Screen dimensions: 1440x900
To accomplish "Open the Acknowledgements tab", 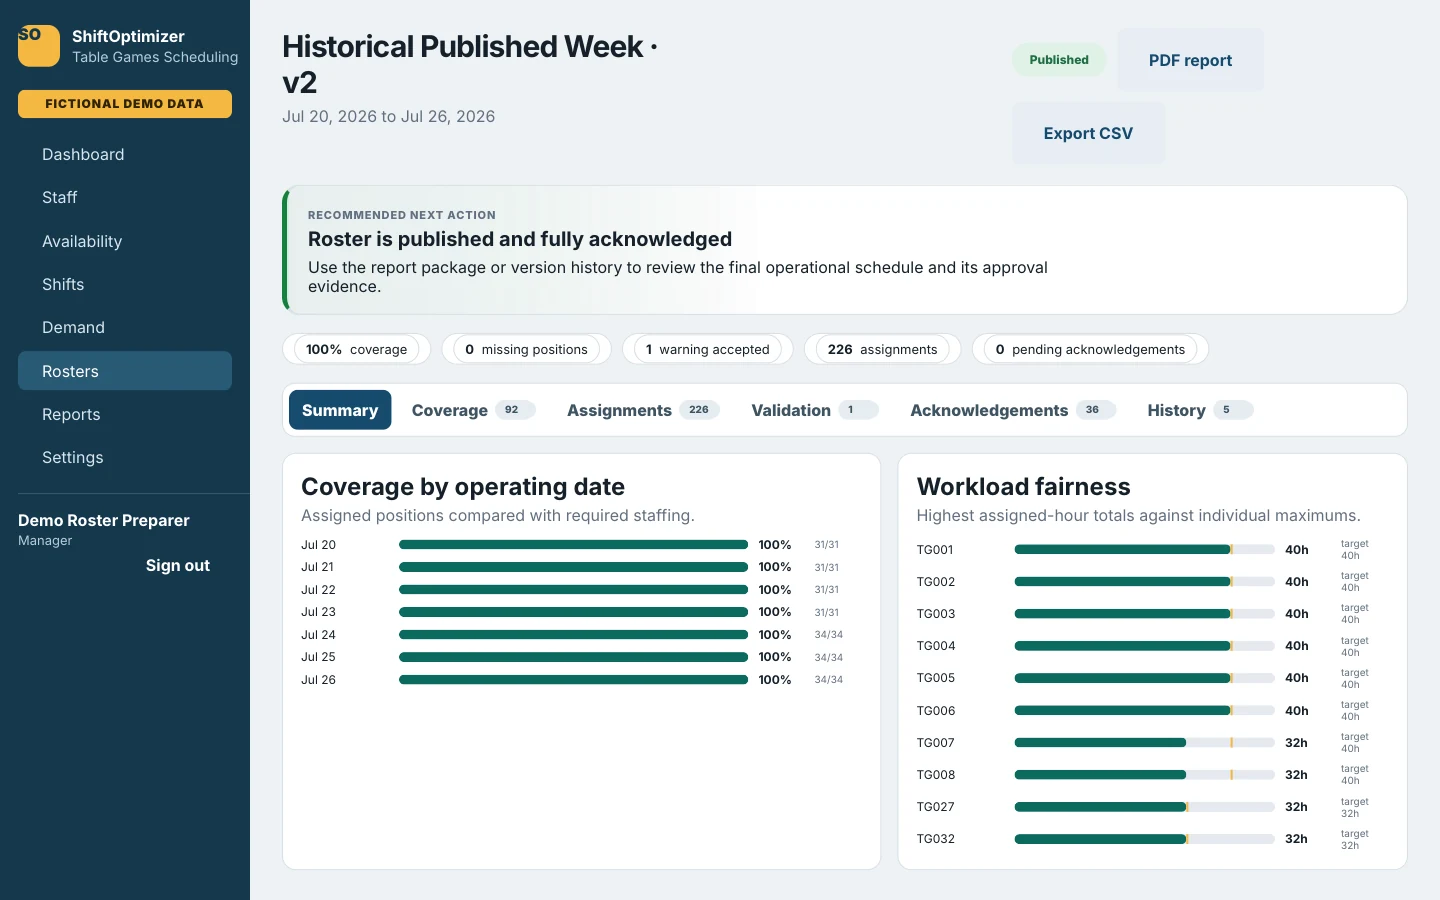I will point(1012,410).
